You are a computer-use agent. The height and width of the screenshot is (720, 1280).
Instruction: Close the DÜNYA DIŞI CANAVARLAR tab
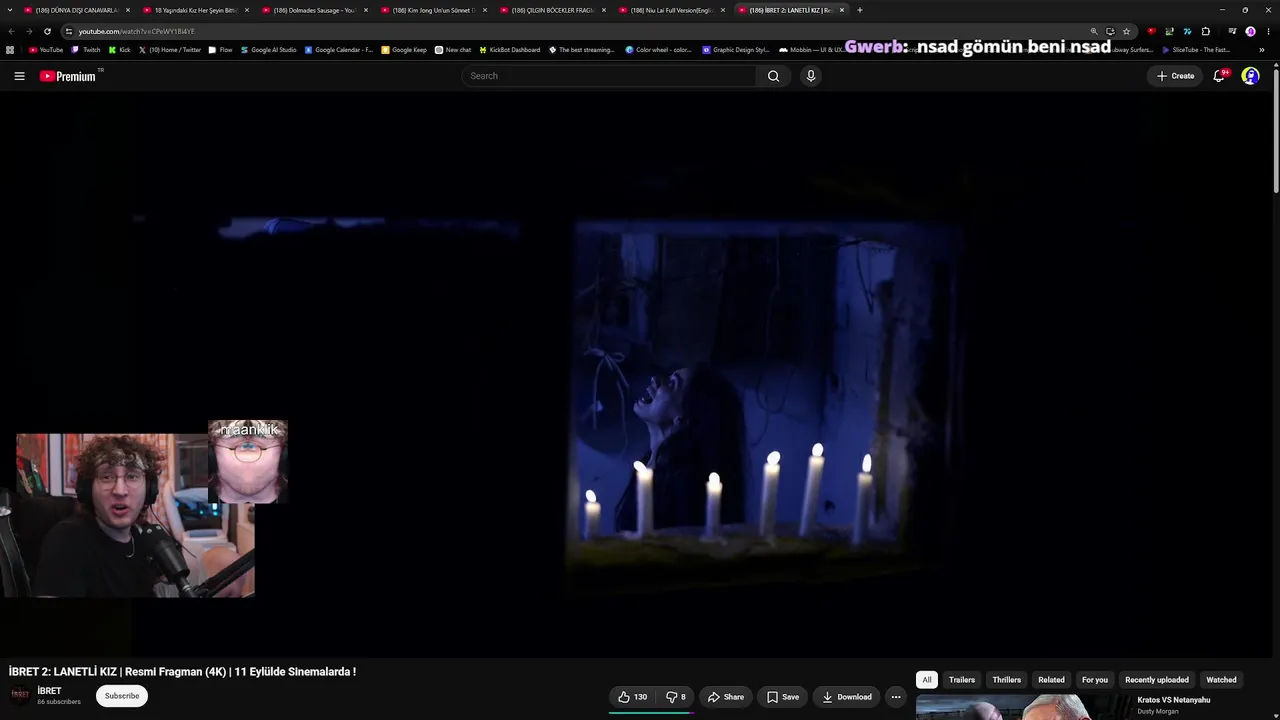coord(128,10)
